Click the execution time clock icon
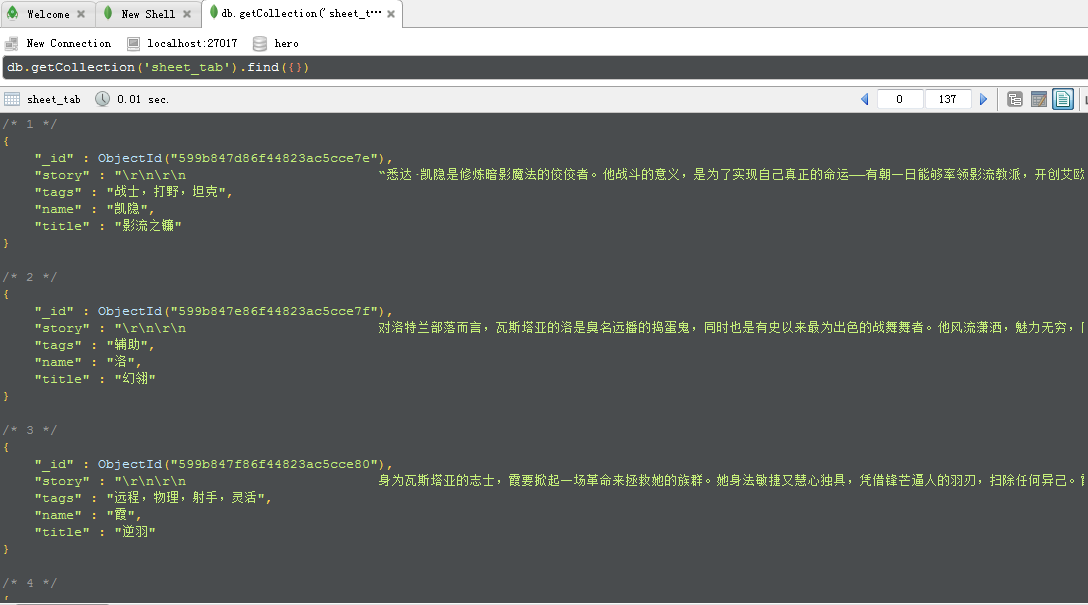The width and height of the screenshot is (1088, 605). (103, 98)
